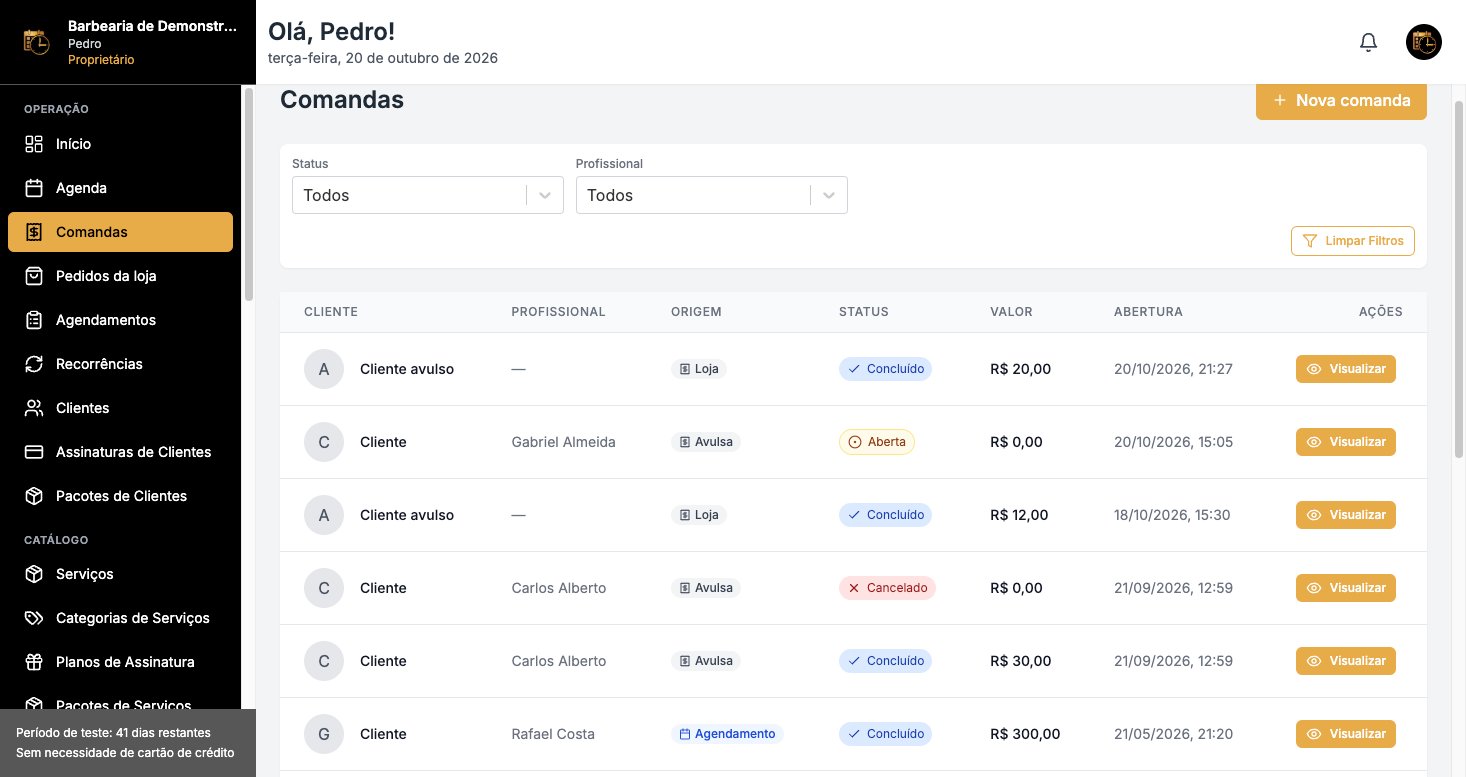Viewport: 1466px width, 777px height.
Task: Click the Assinaturas de Clientes card icon
Action: coord(34,452)
